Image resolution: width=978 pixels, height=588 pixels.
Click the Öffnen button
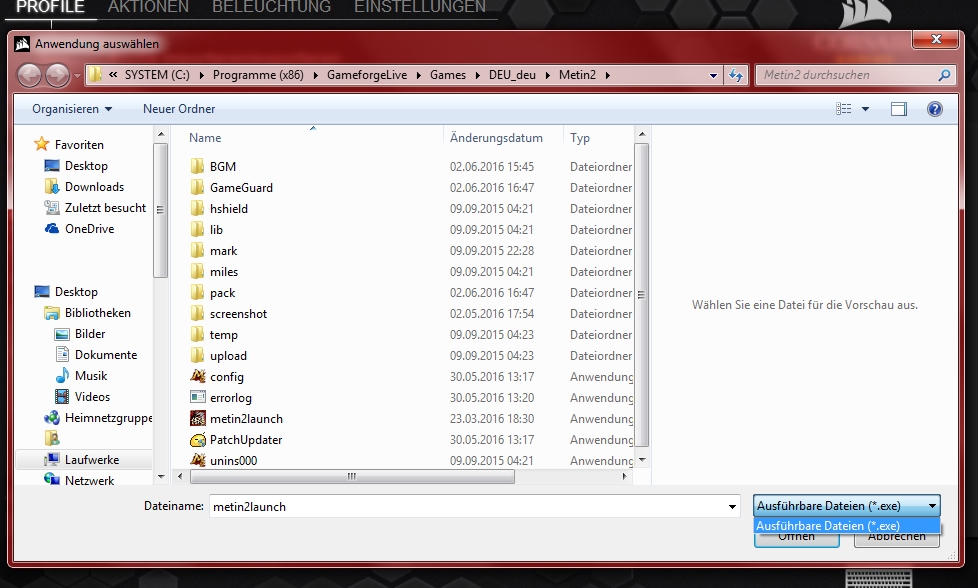point(796,540)
